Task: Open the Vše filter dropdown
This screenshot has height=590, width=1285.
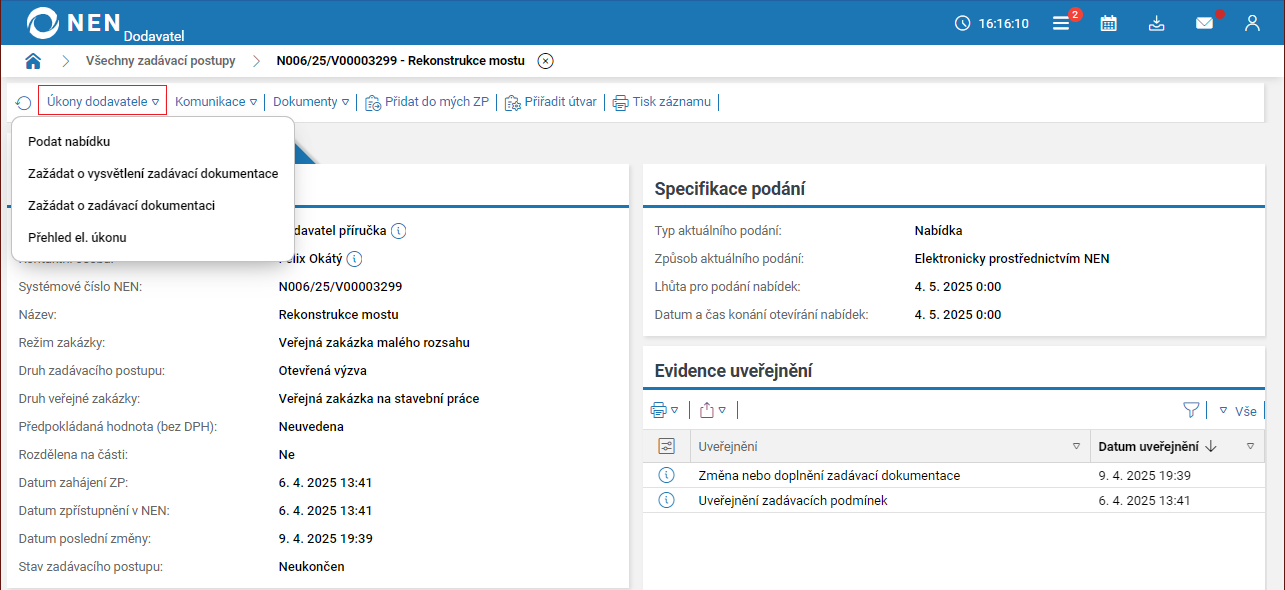Action: (1237, 411)
